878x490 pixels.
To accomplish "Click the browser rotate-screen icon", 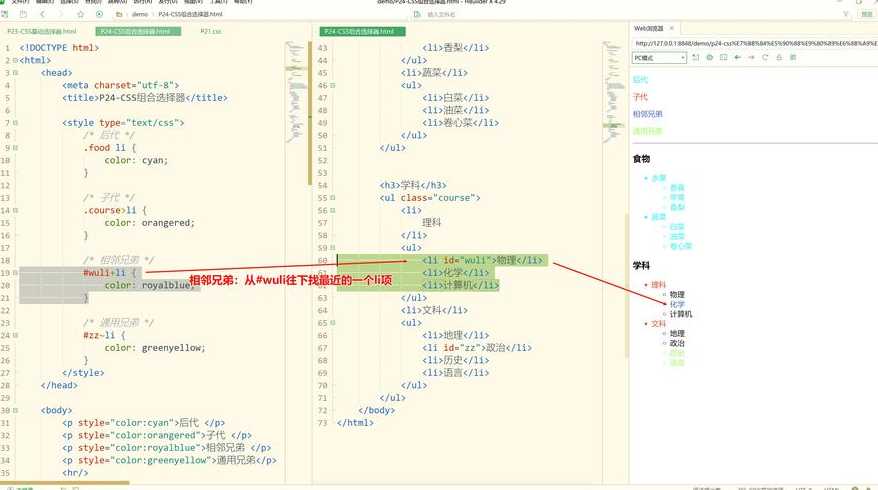I will pyautogui.click(x=695, y=58).
